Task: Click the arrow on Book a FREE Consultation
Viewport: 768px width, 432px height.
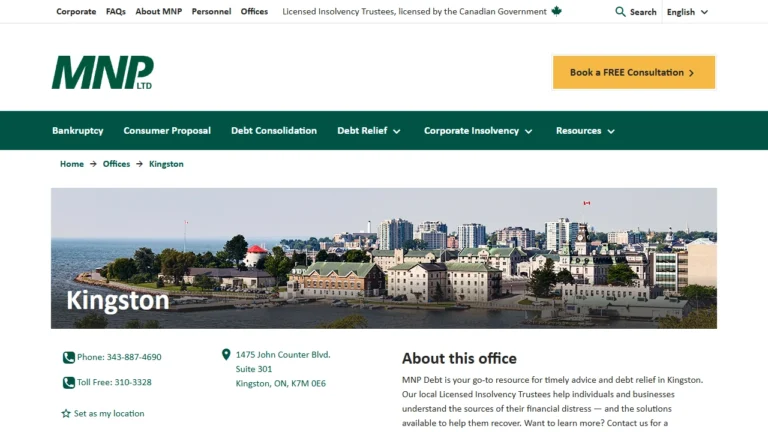Action: (692, 73)
